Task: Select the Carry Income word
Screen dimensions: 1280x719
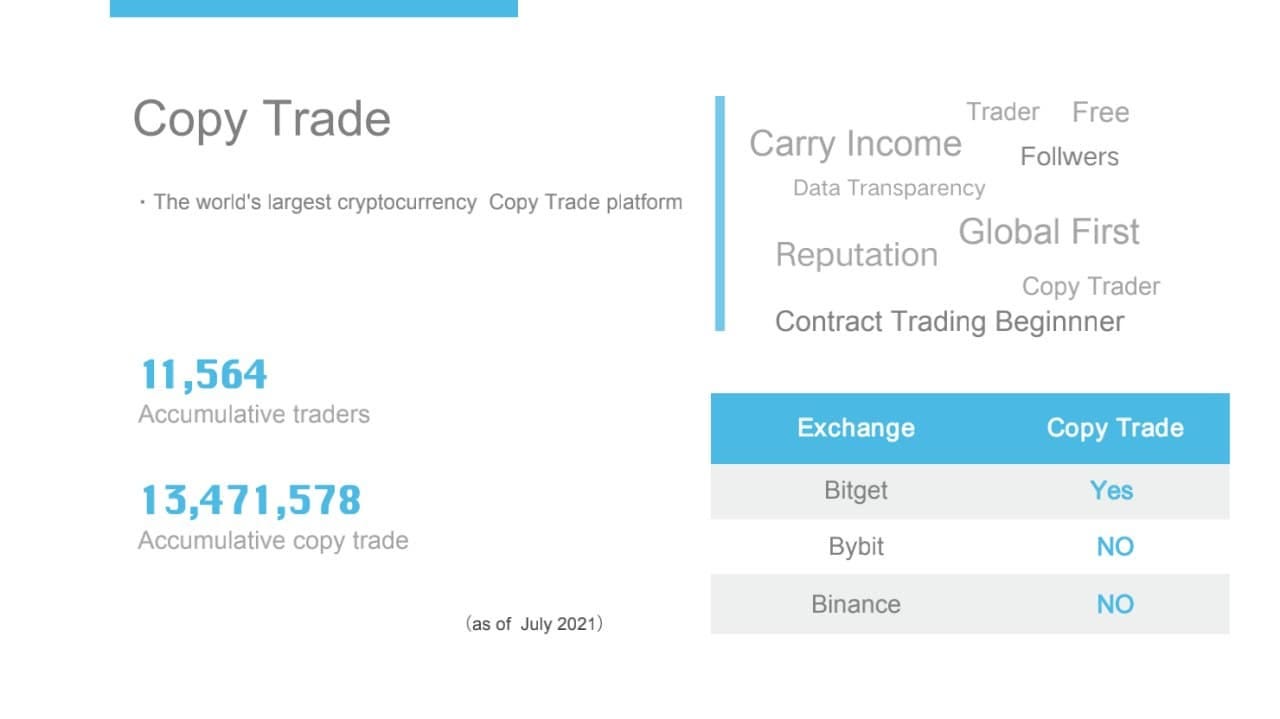Action: click(856, 144)
